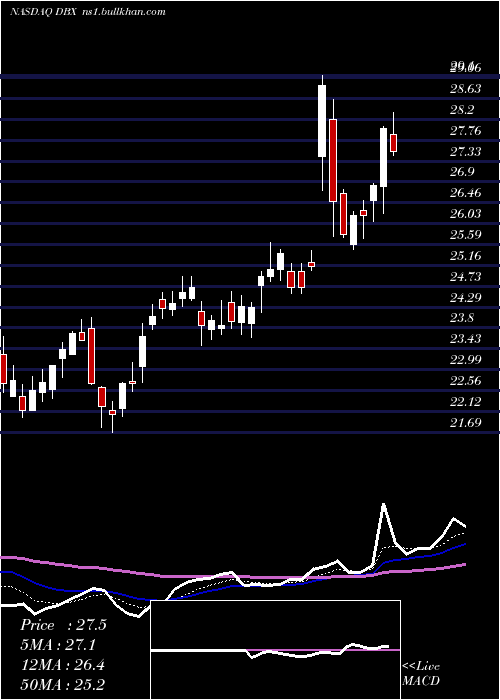Click the <<Live MACD label

pyautogui.click(x=421, y=674)
